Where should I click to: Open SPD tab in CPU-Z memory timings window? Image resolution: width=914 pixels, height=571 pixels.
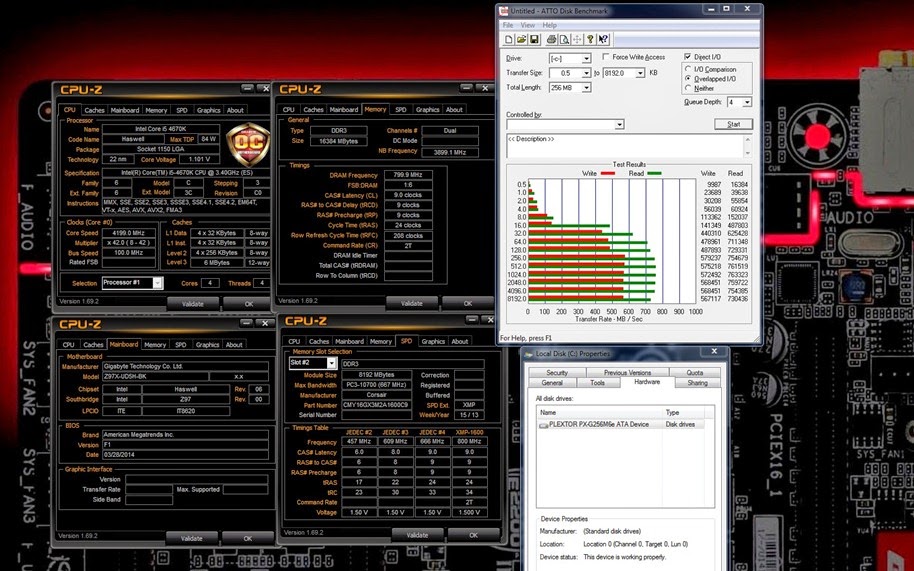coord(400,110)
